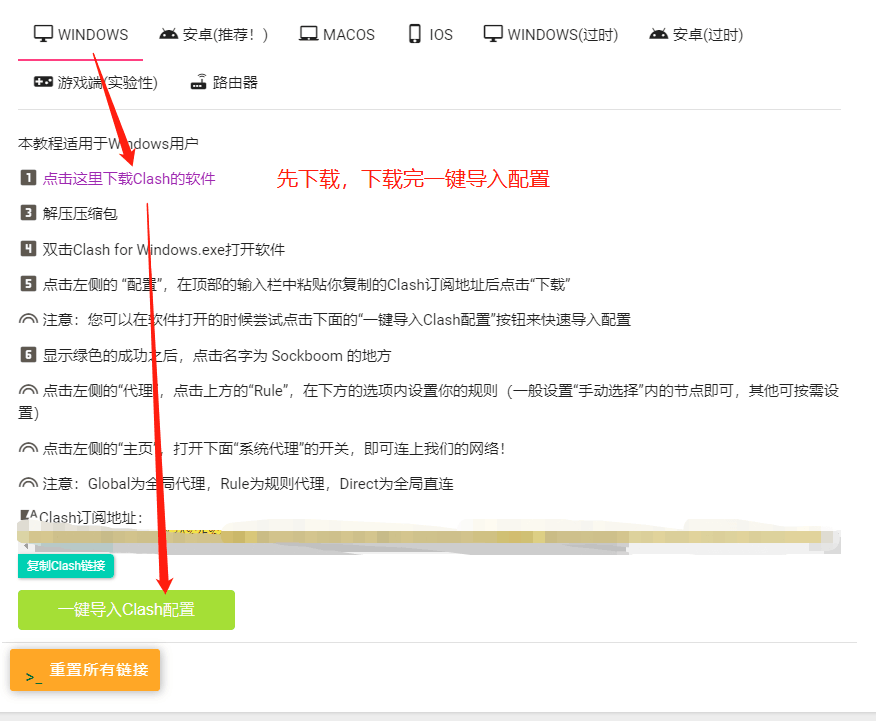Image resolution: width=876 pixels, height=721 pixels.
Task: Click the router icon beside 路由器
Action: click(x=199, y=82)
